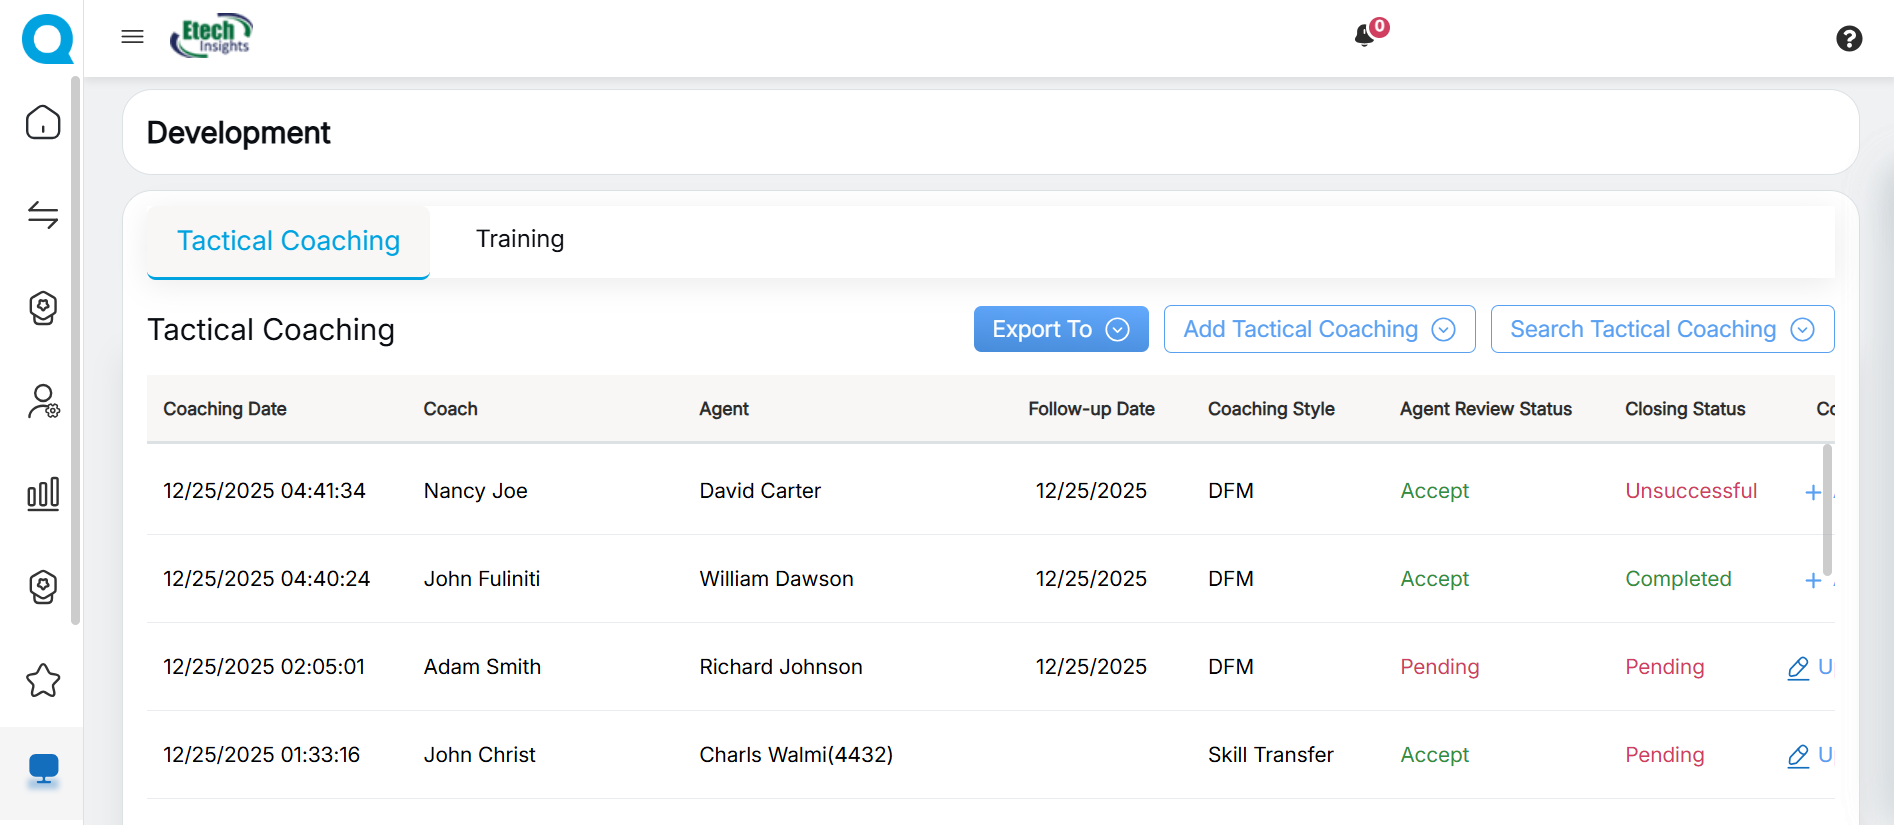This screenshot has height=825, width=1894.
Task: Sort by Coaching Date column header
Action: tap(225, 409)
